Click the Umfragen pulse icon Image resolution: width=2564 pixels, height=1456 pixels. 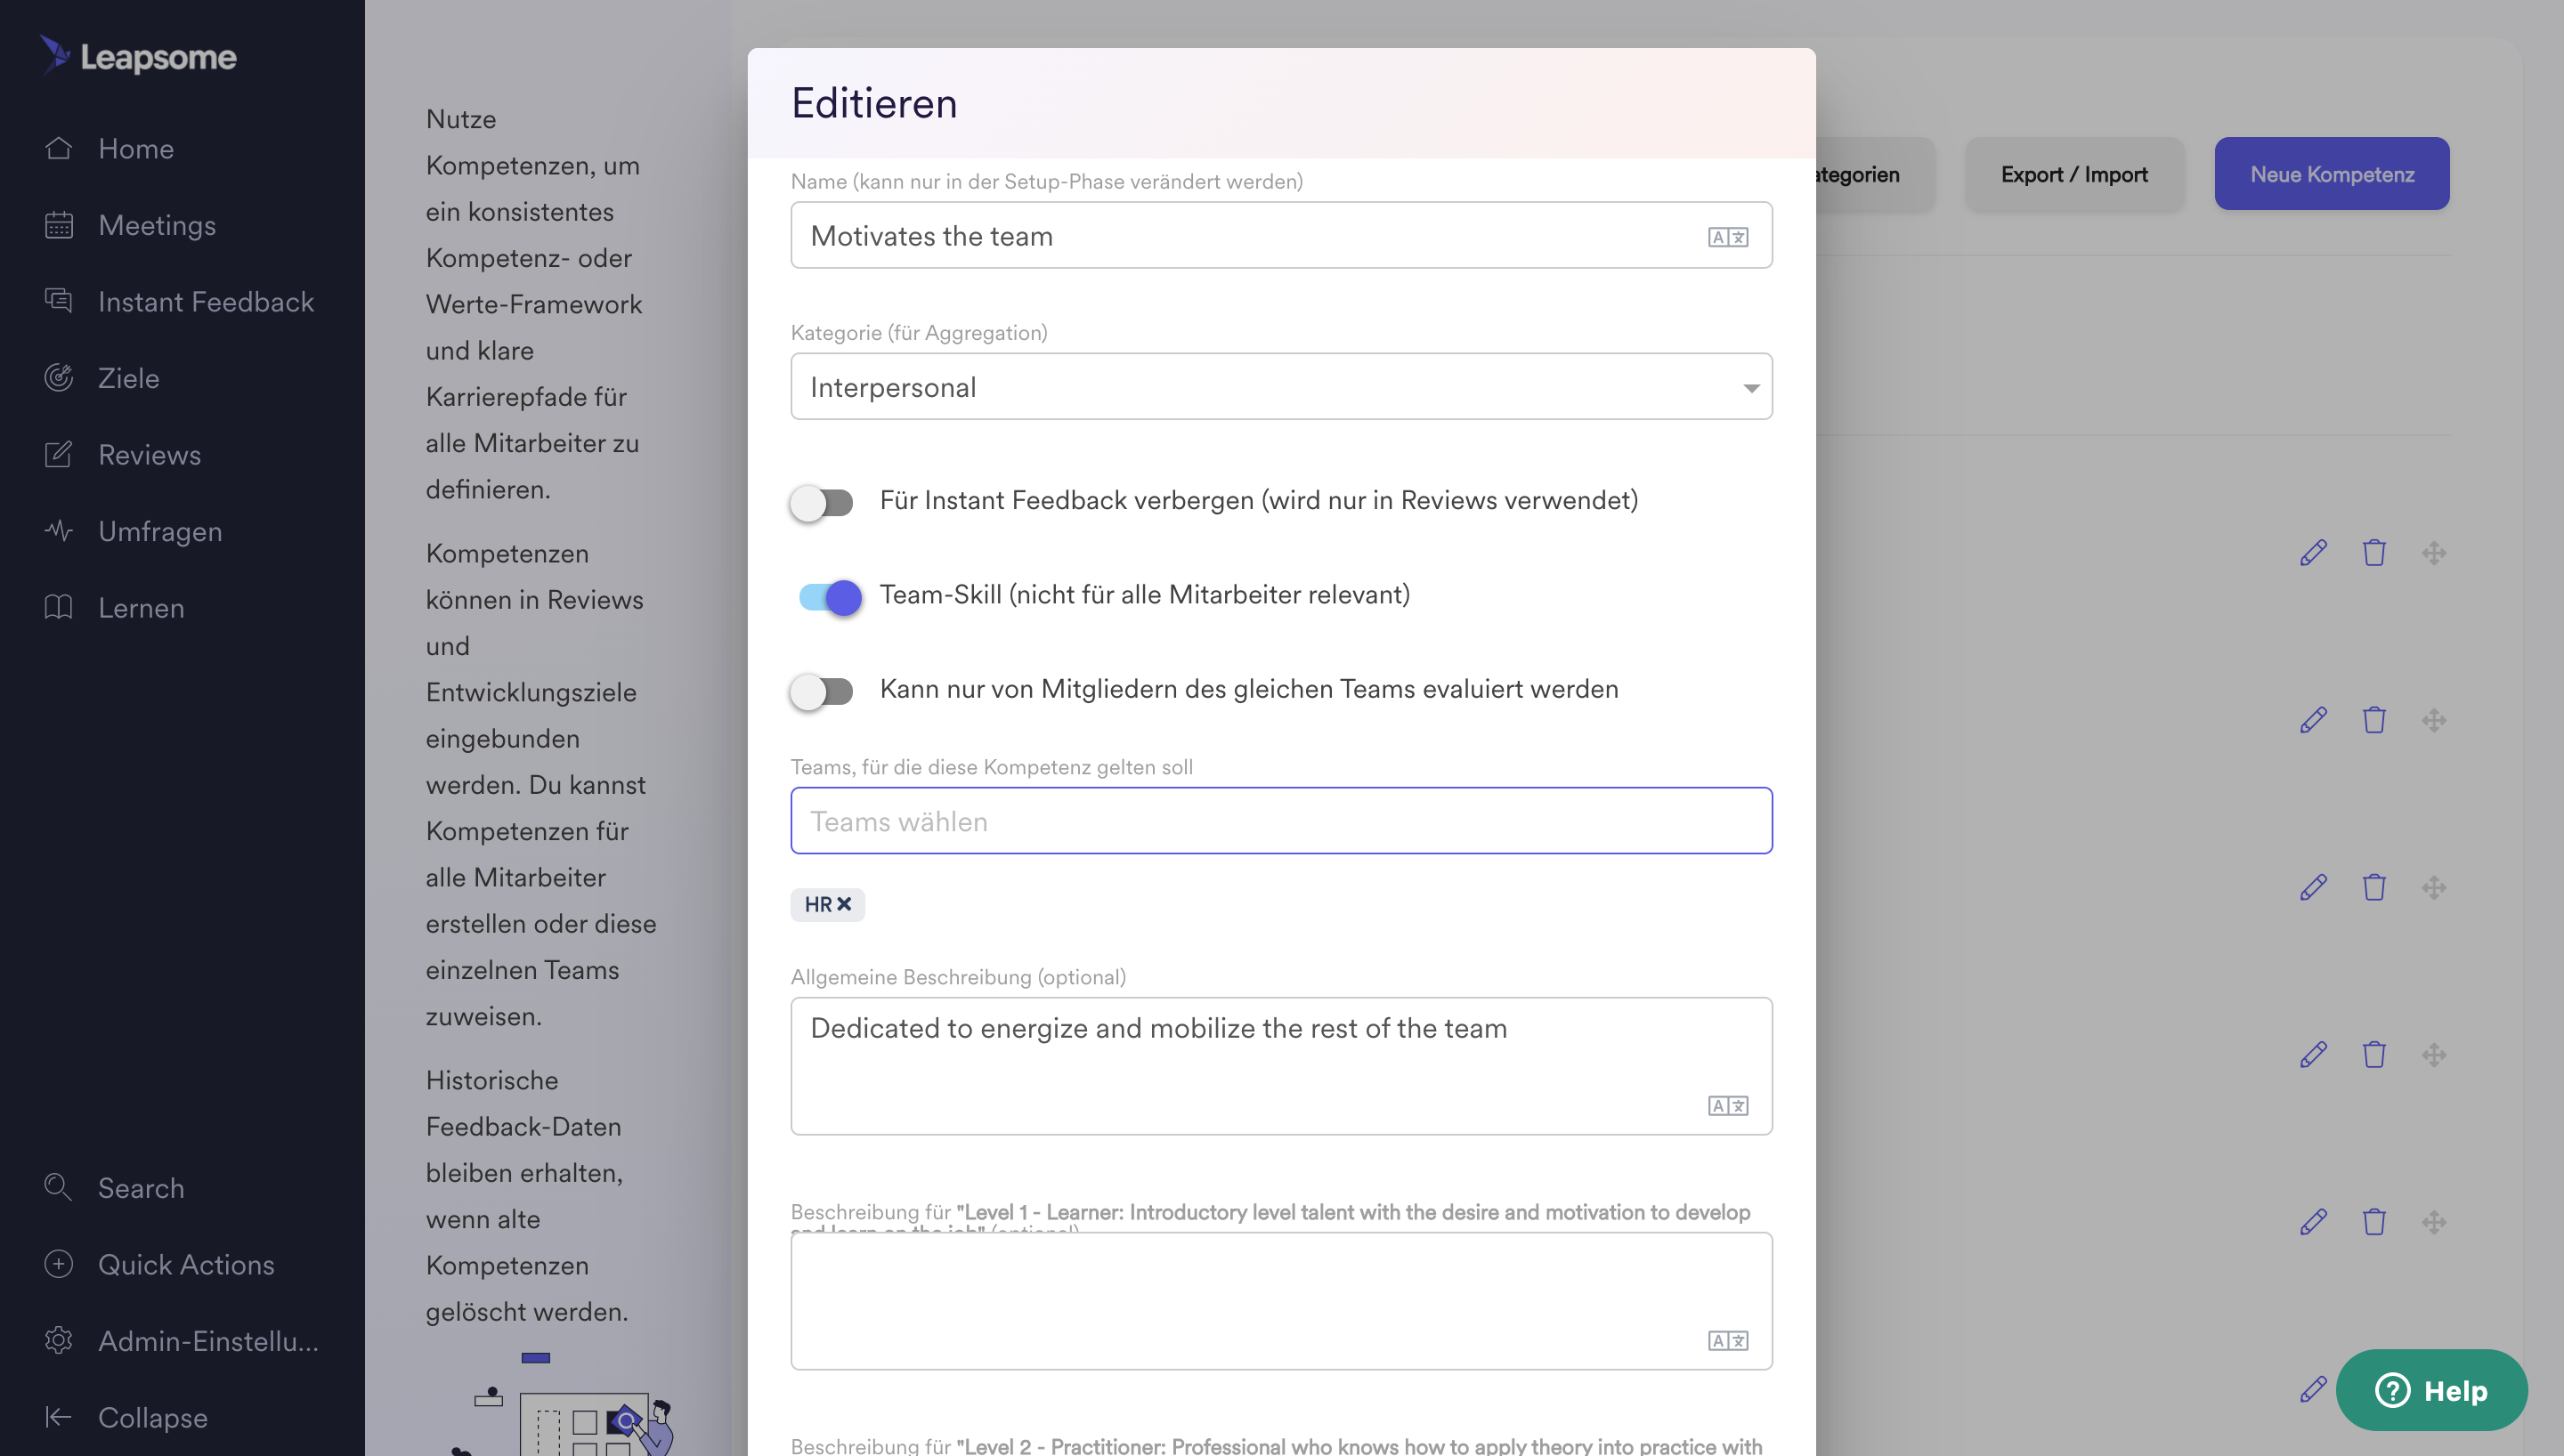tap(58, 531)
